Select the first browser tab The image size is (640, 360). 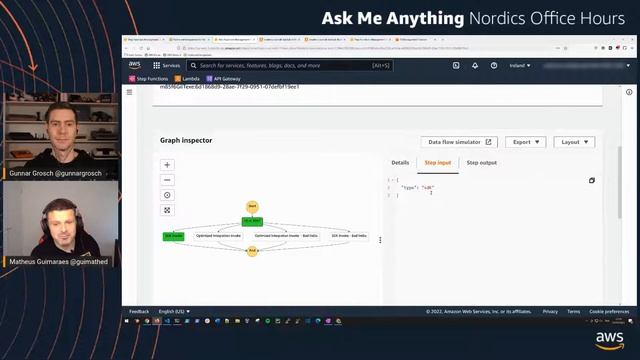(x=145, y=40)
